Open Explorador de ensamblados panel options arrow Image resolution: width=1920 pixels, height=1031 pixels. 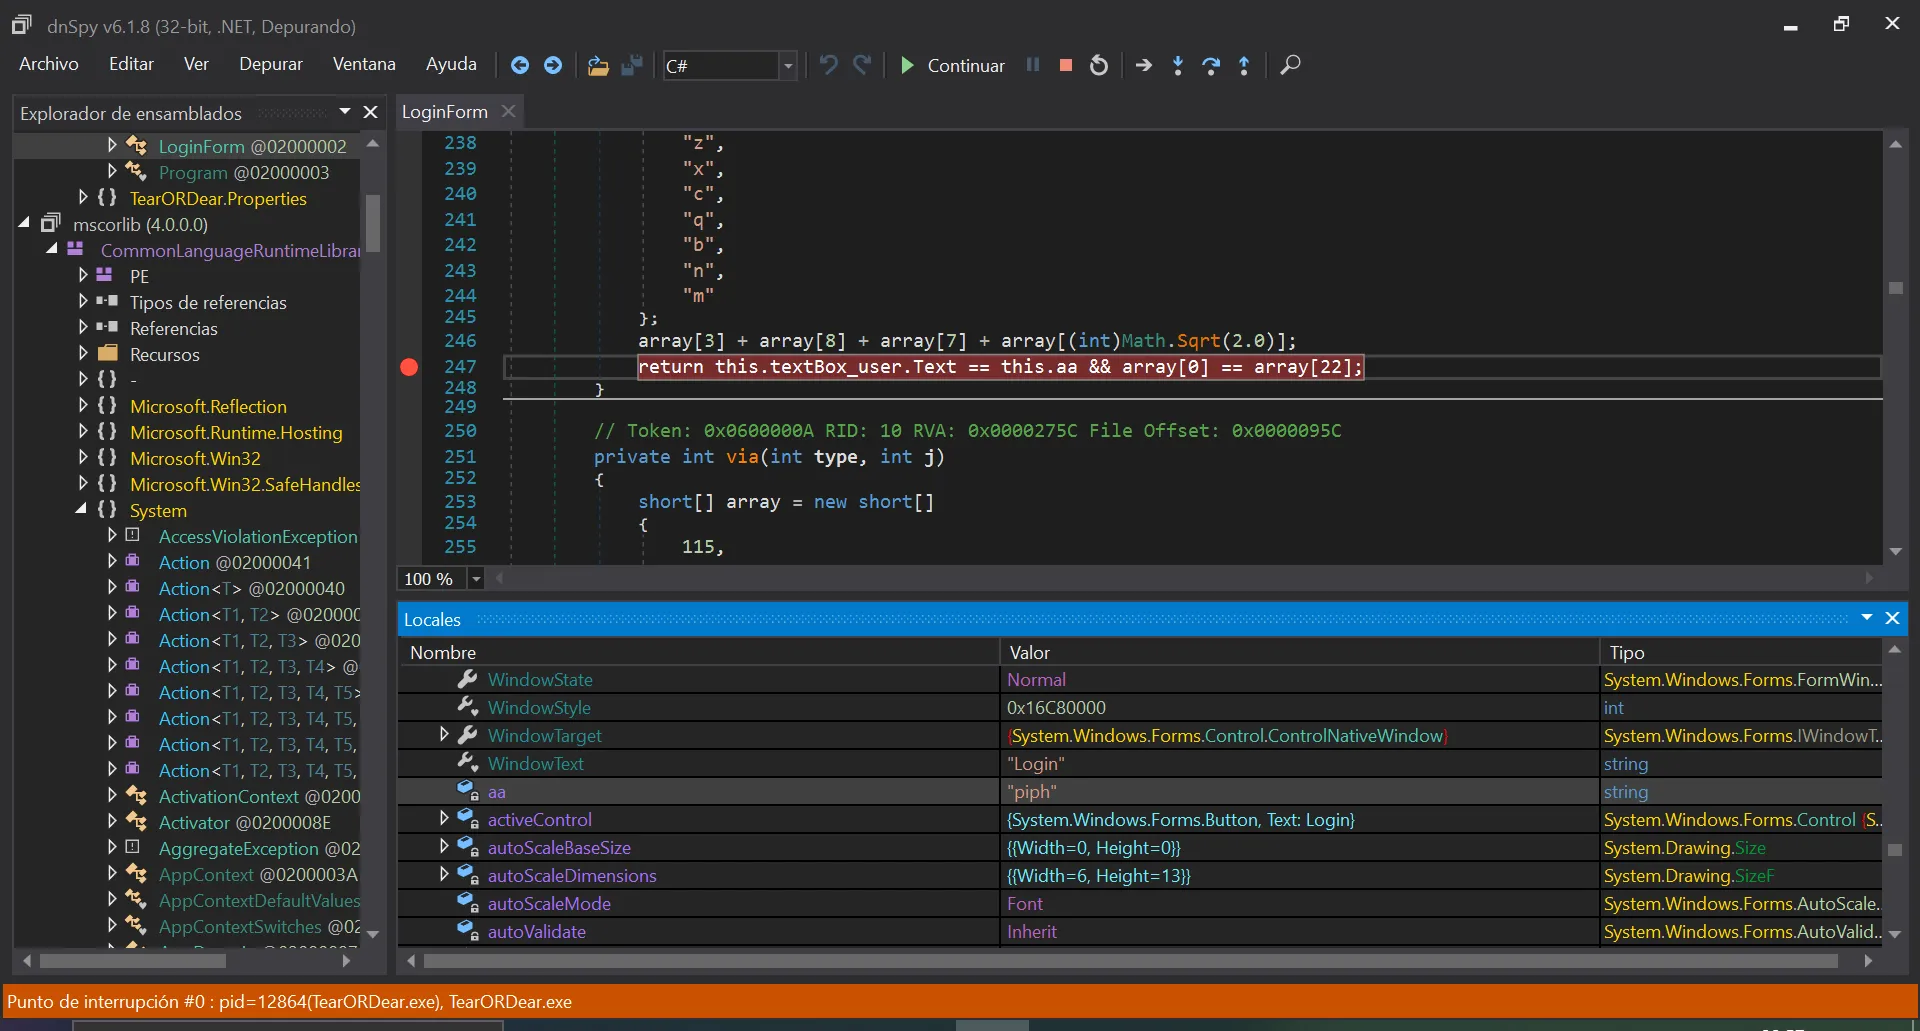pos(345,112)
